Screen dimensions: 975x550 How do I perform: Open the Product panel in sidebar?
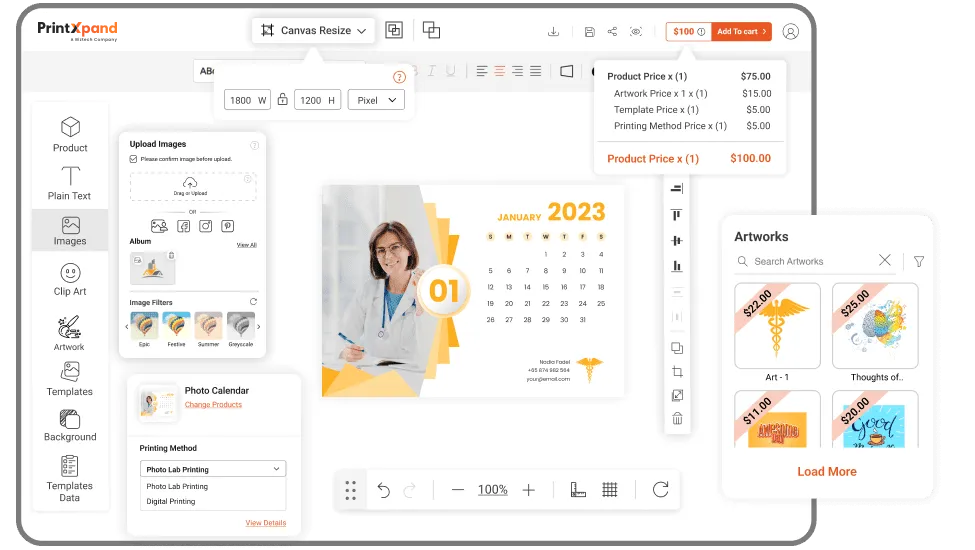click(70, 134)
